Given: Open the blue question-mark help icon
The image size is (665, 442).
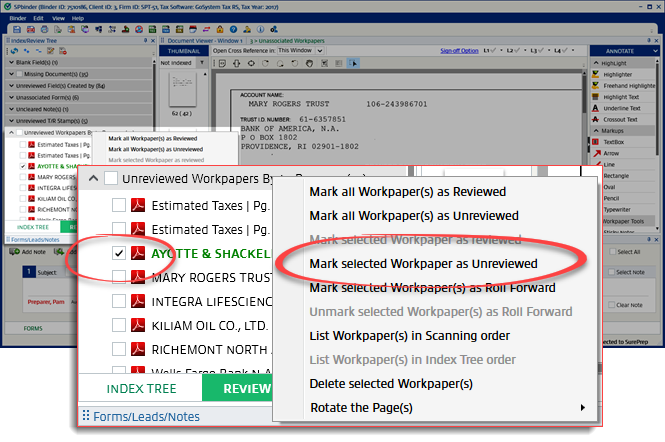Looking at the screenshot, I should [233, 29].
